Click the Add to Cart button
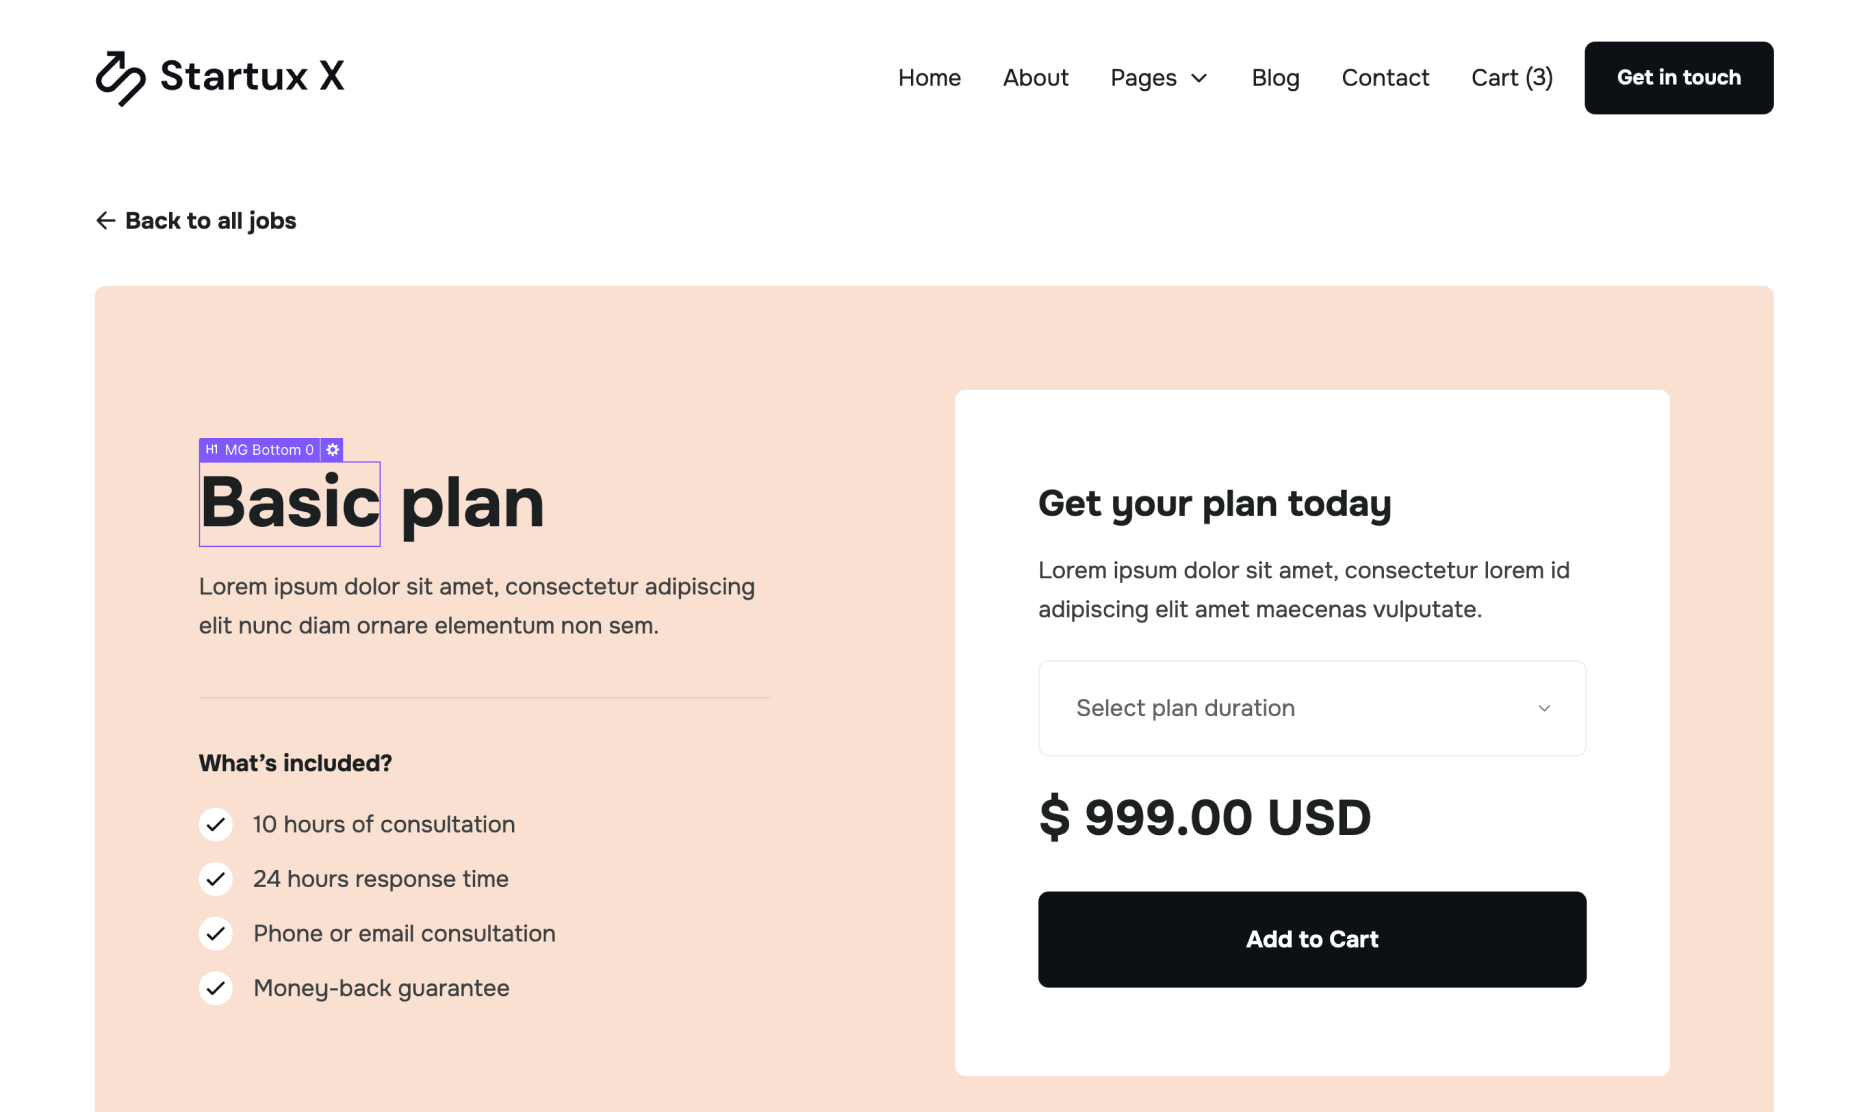 [x=1311, y=939]
